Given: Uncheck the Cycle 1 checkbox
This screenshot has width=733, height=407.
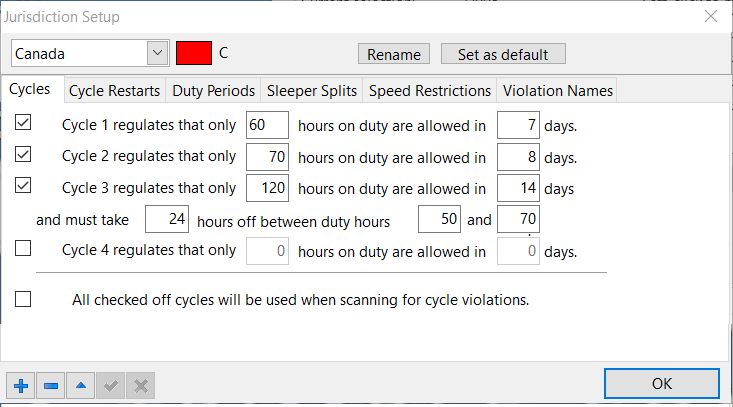Looking at the screenshot, I should tap(23, 123).
